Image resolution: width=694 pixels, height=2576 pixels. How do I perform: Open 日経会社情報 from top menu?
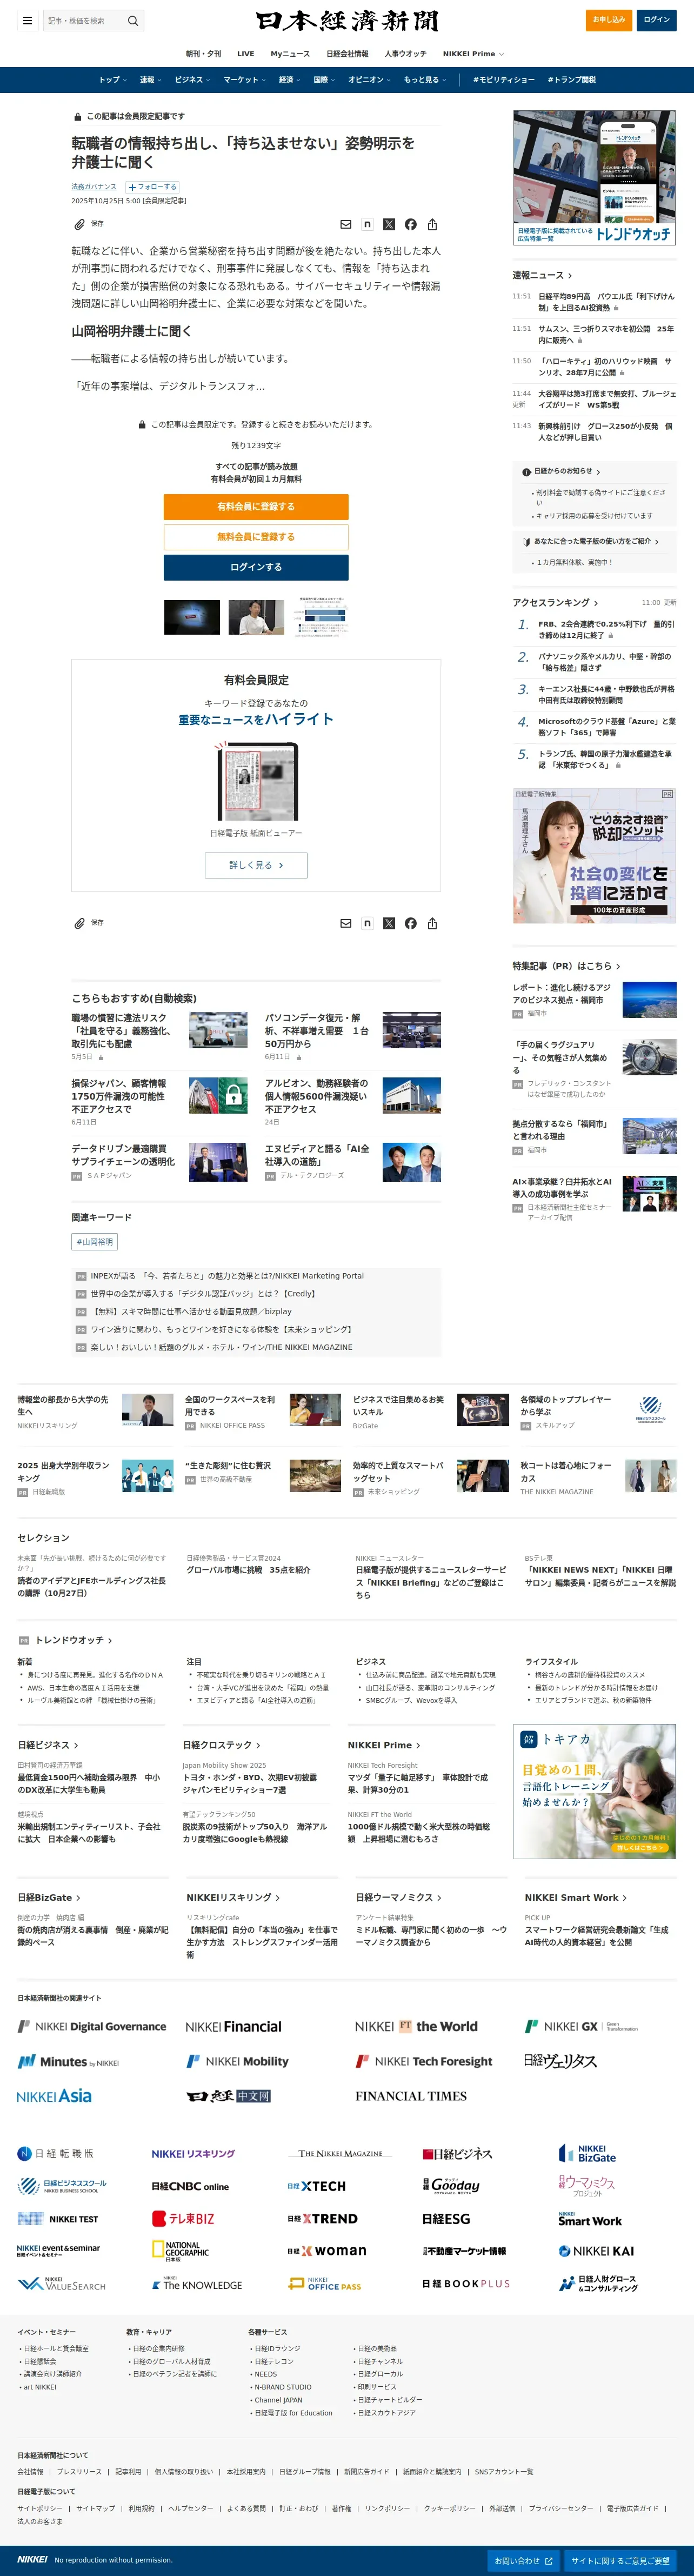347,54
